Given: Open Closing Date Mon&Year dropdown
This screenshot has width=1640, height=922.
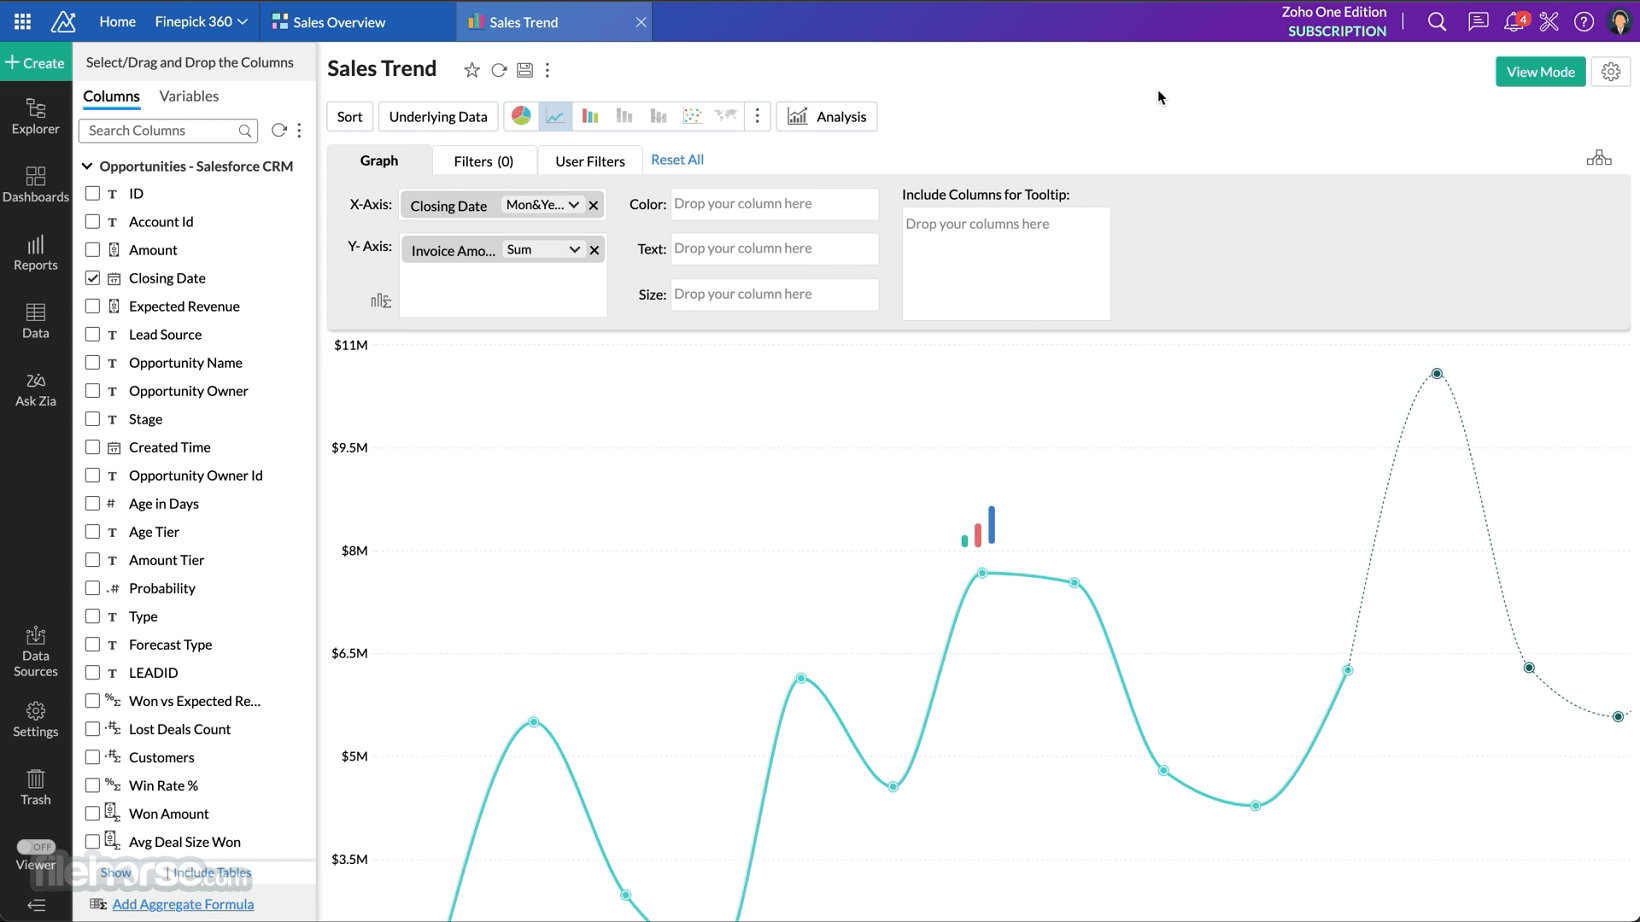Looking at the screenshot, I should tap(542, 205).
